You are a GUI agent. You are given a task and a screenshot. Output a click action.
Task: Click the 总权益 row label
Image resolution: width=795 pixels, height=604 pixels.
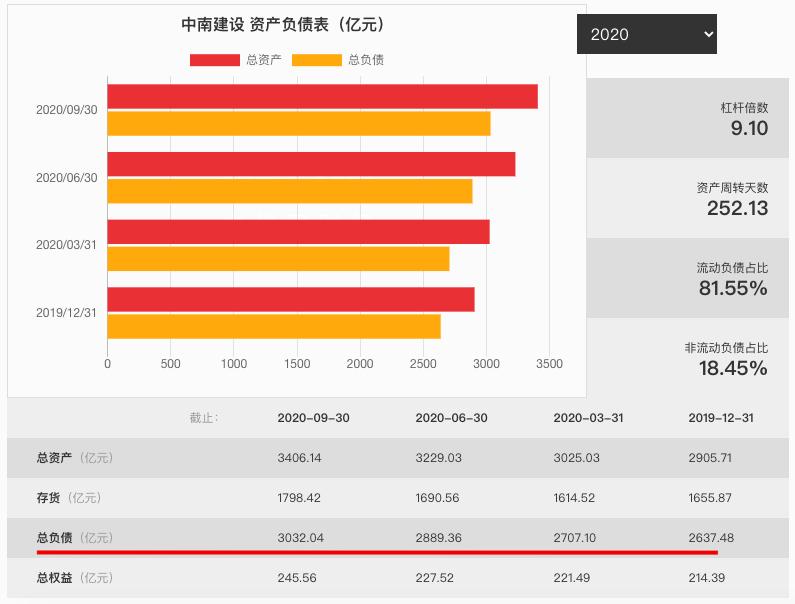click(75, 578)
